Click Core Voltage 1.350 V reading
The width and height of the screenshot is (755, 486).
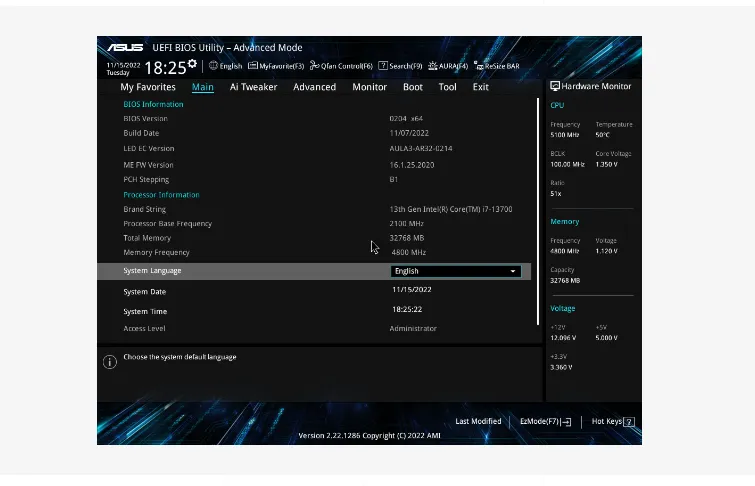607,164
